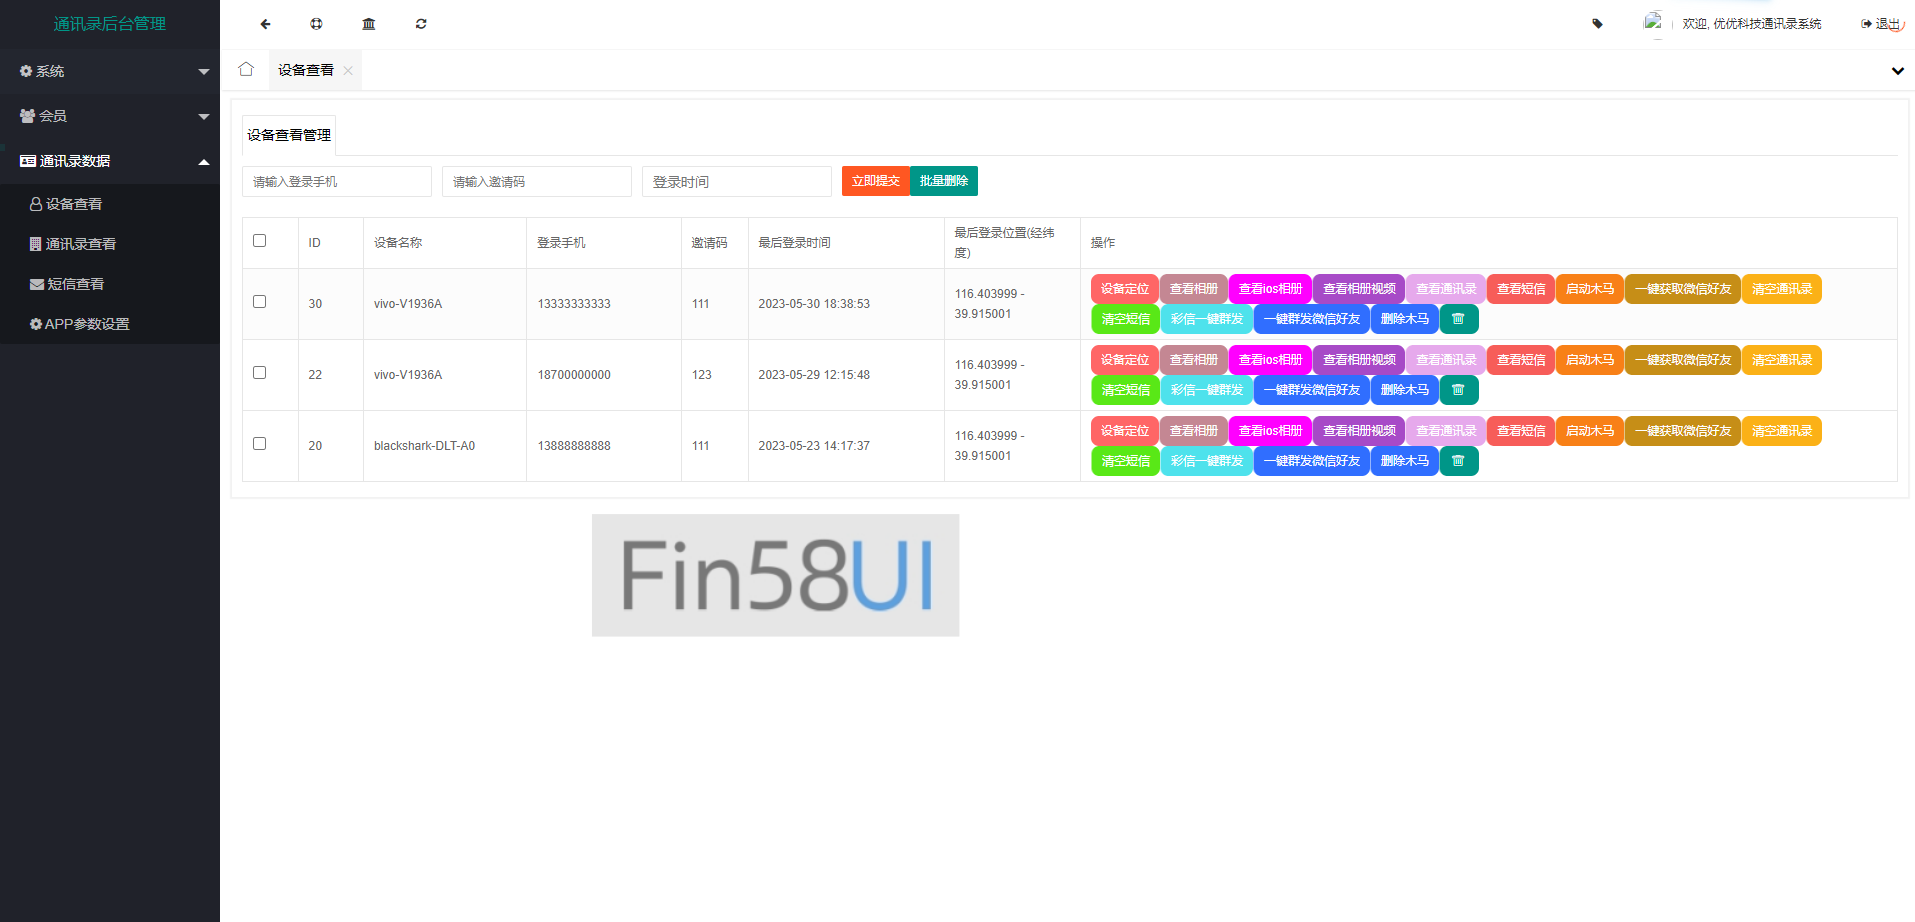Image resolution: width=1915 pixels, height=922 pixels.
Task: Click the 立即提交 submit button
Action: [875, 181]
